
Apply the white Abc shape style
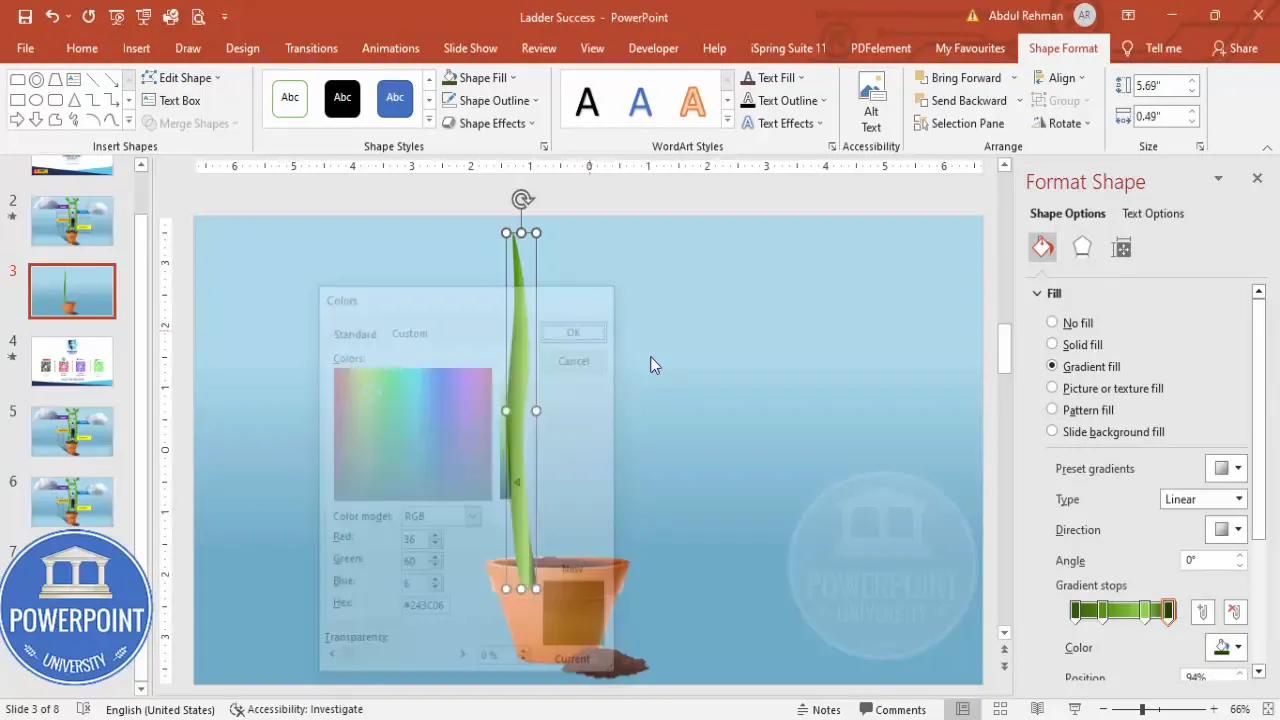click(x=290, y=98)
